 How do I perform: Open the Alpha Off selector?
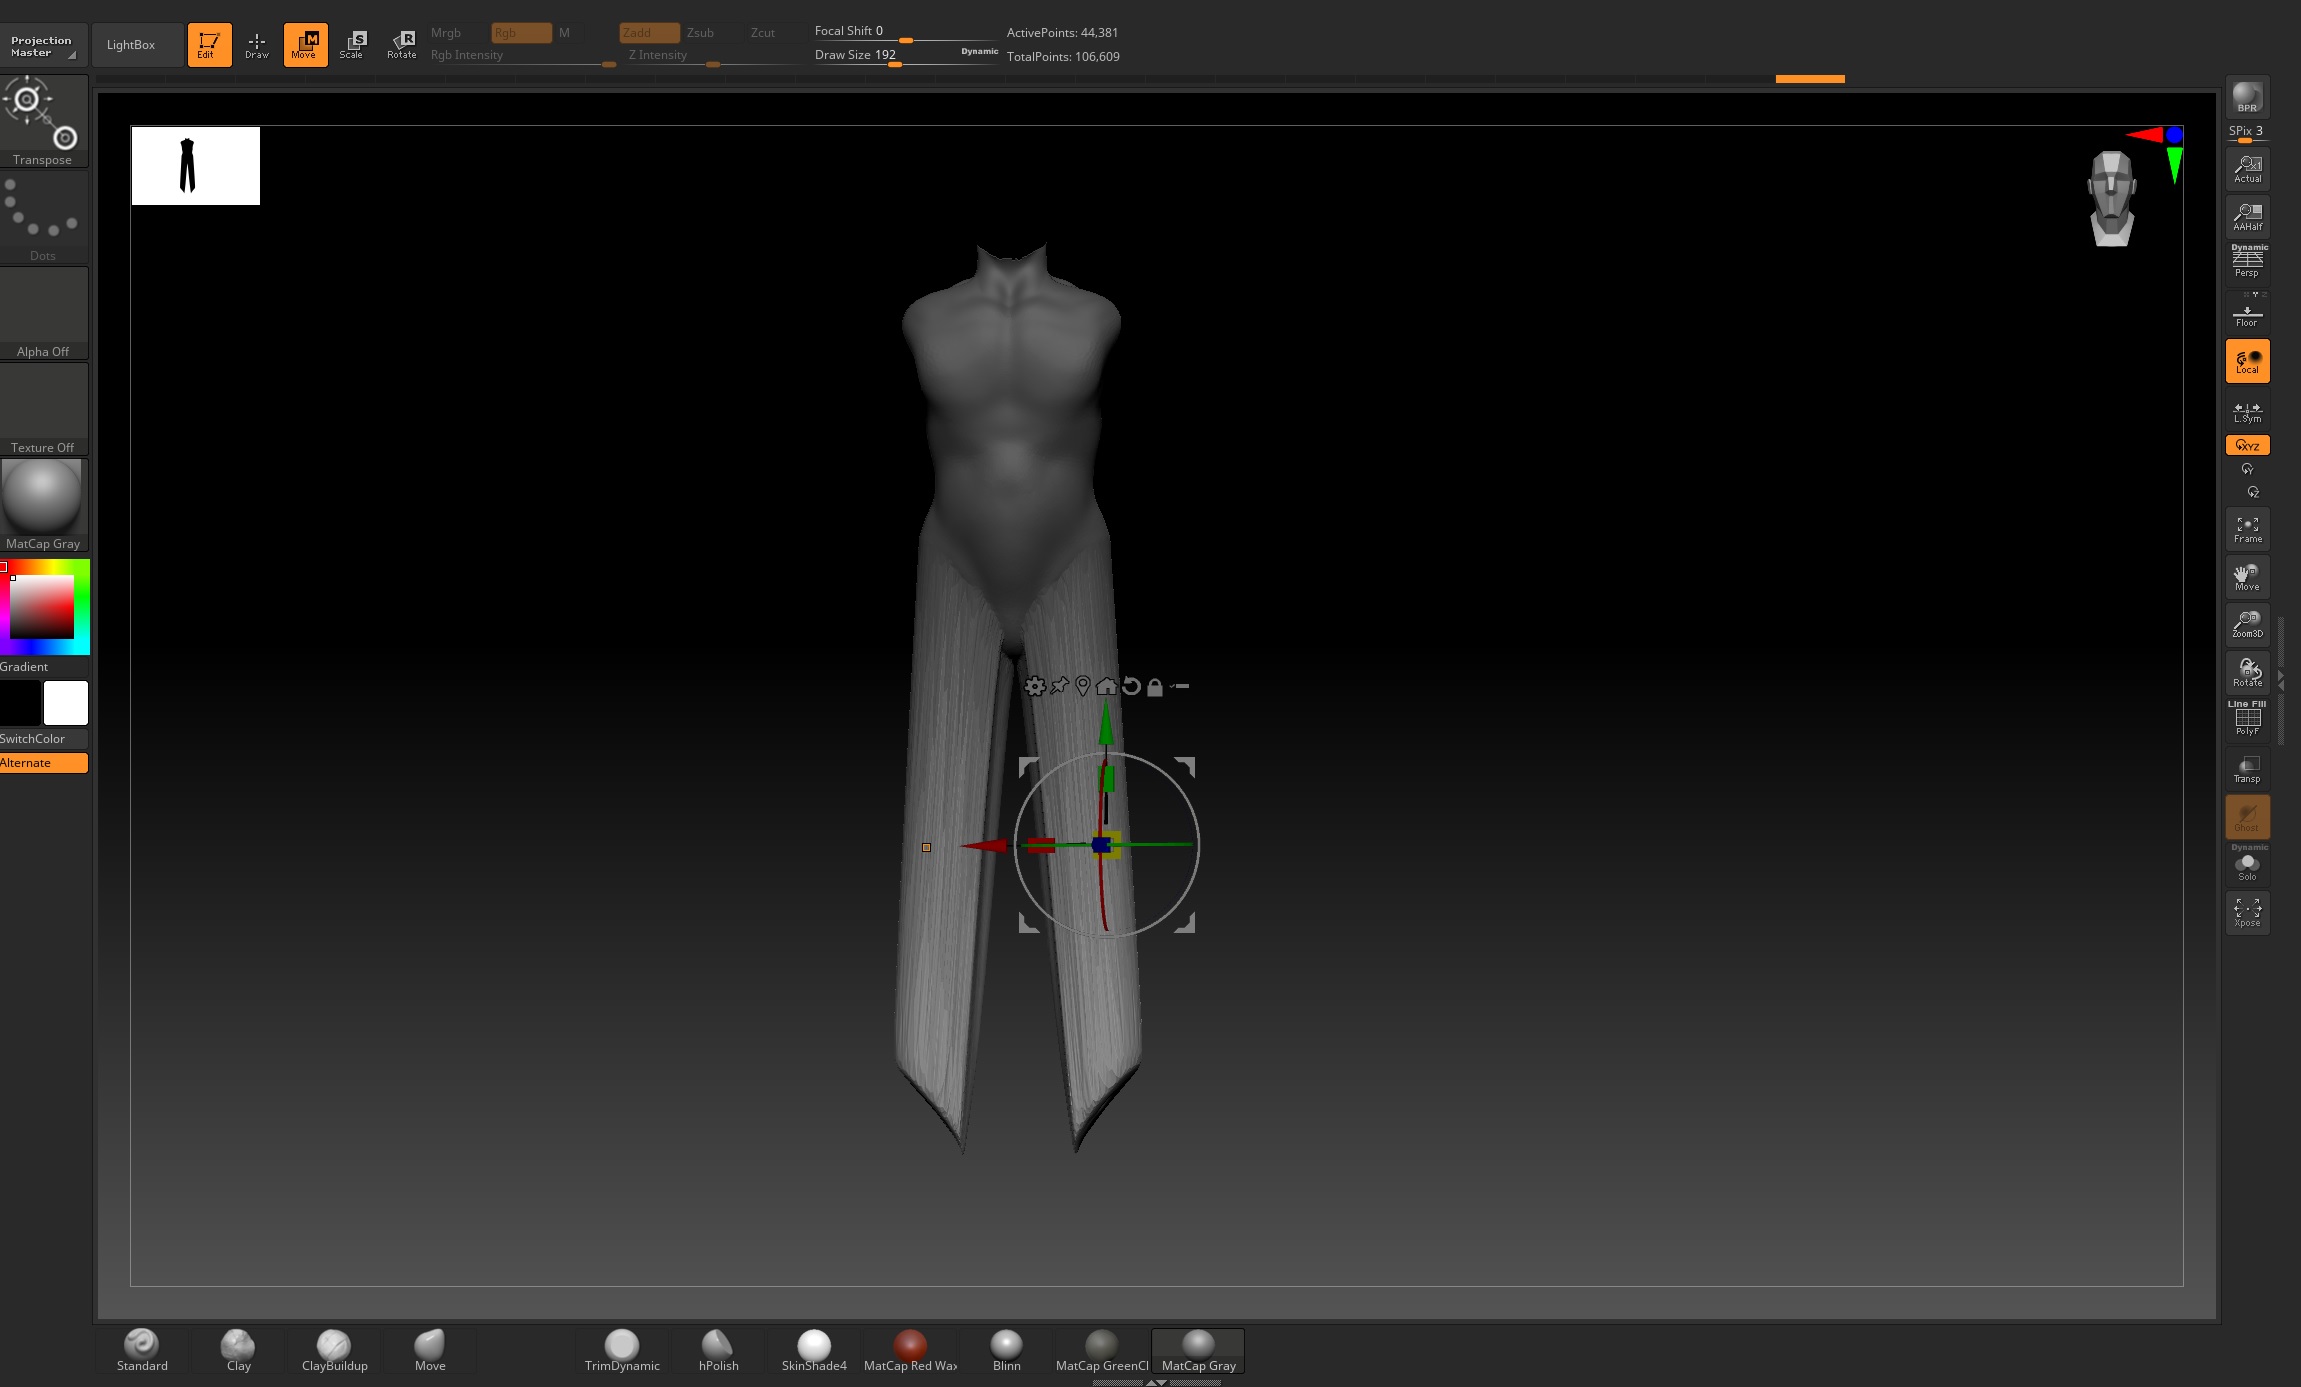click(x=43, y=312)
